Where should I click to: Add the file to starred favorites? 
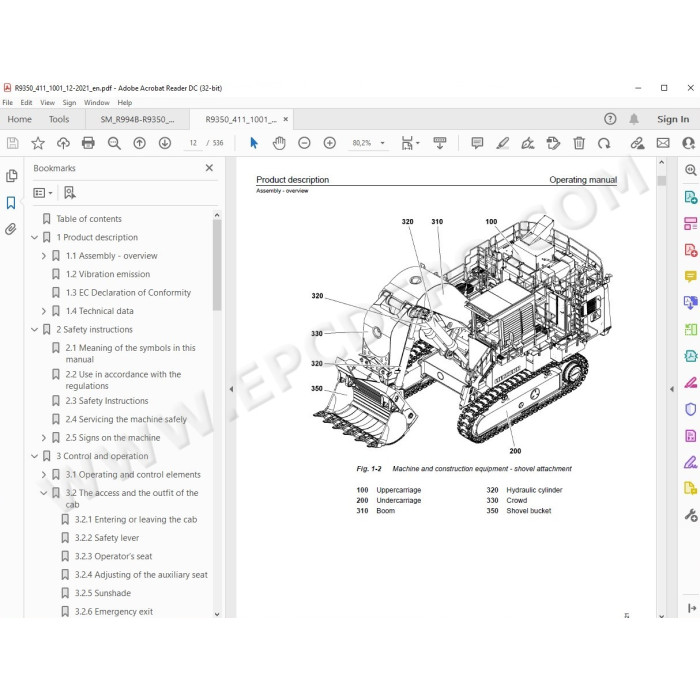point(38,143)
